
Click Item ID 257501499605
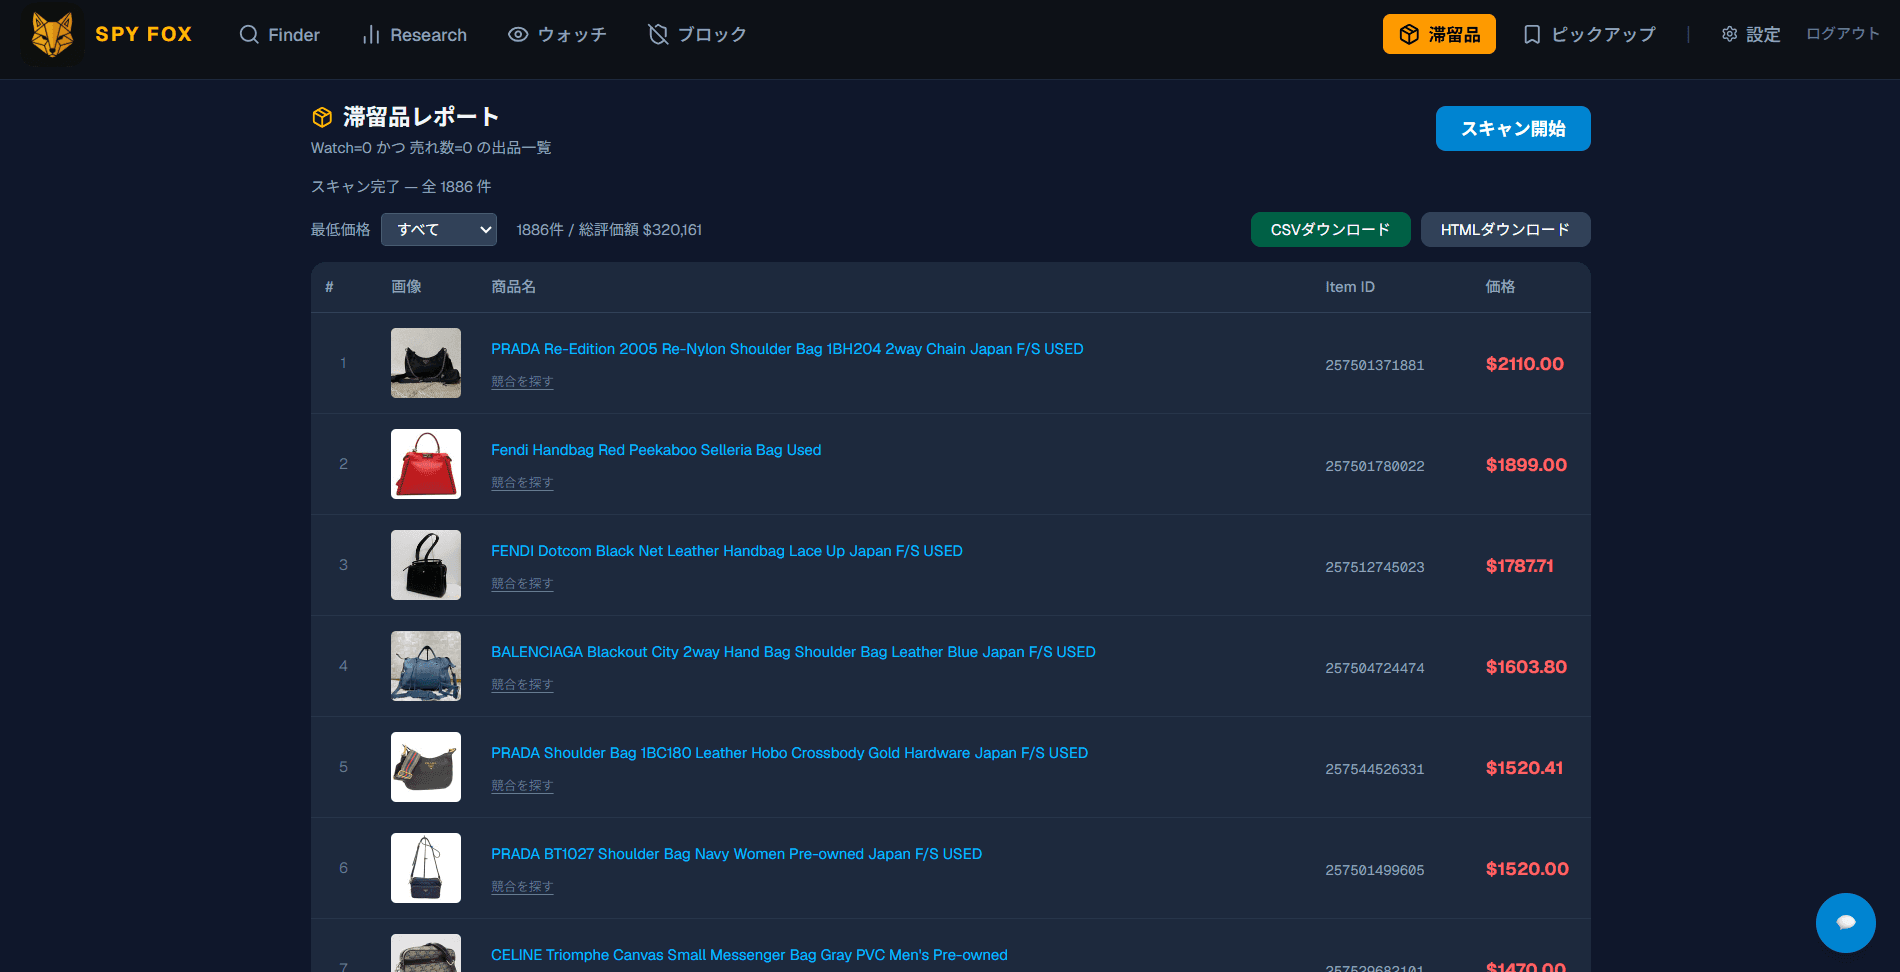pyautogui.click(x=1374, y=870)
